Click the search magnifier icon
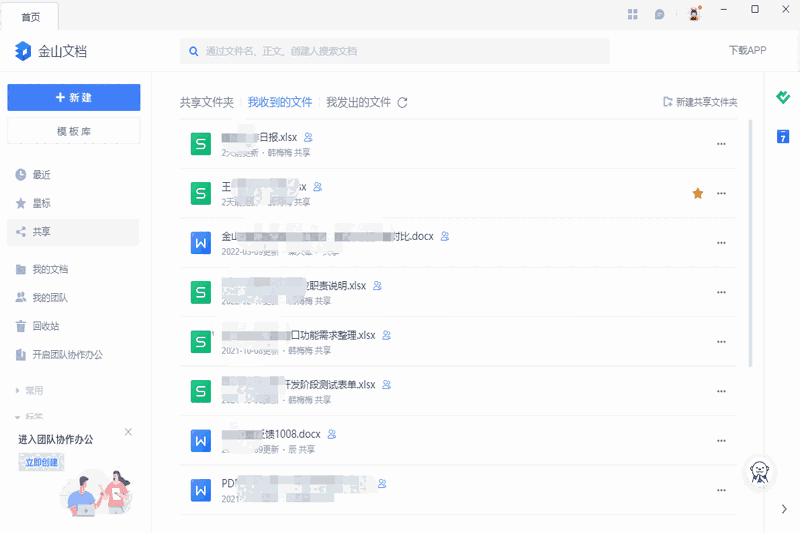Viewport: 800px width, 533px height. (194, 51)
